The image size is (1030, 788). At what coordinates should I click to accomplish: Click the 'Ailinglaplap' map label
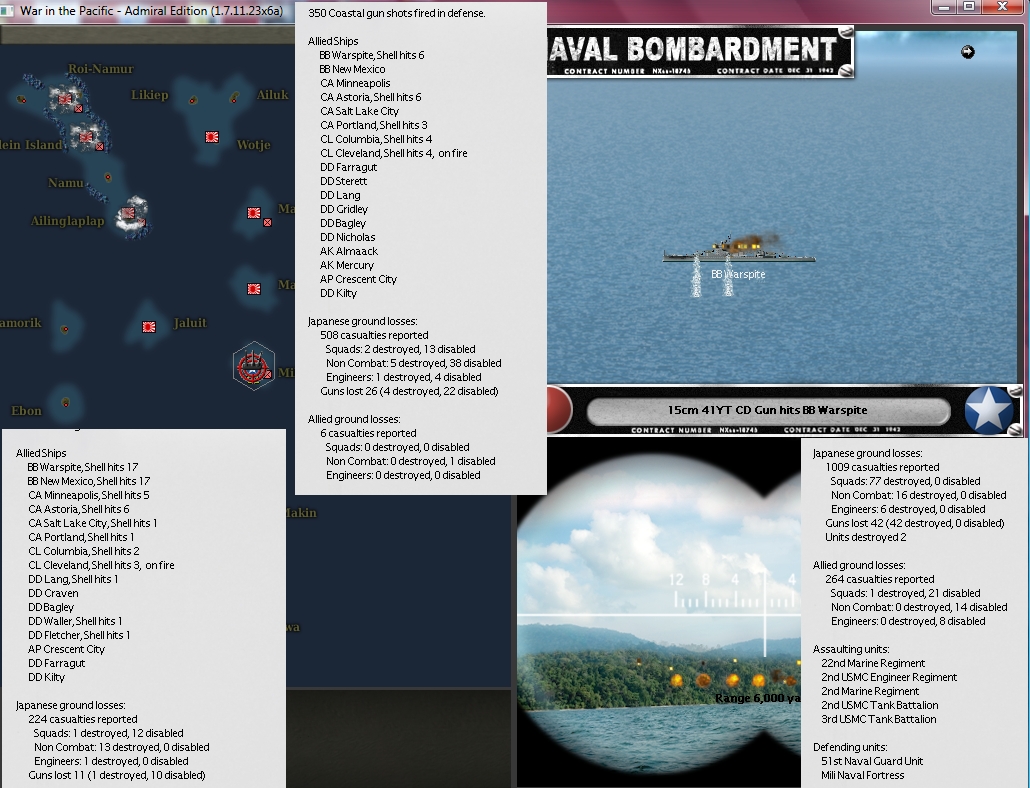pos(68,221)
